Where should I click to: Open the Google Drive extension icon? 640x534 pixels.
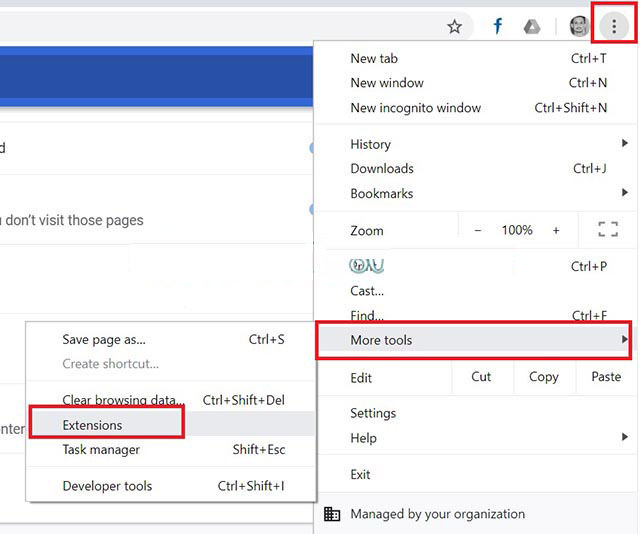pyautogui.click(x=532, y=27)
